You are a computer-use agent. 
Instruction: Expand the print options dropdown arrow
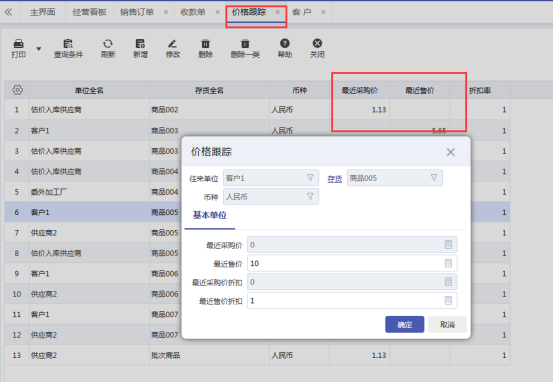[x=39, y=49]
